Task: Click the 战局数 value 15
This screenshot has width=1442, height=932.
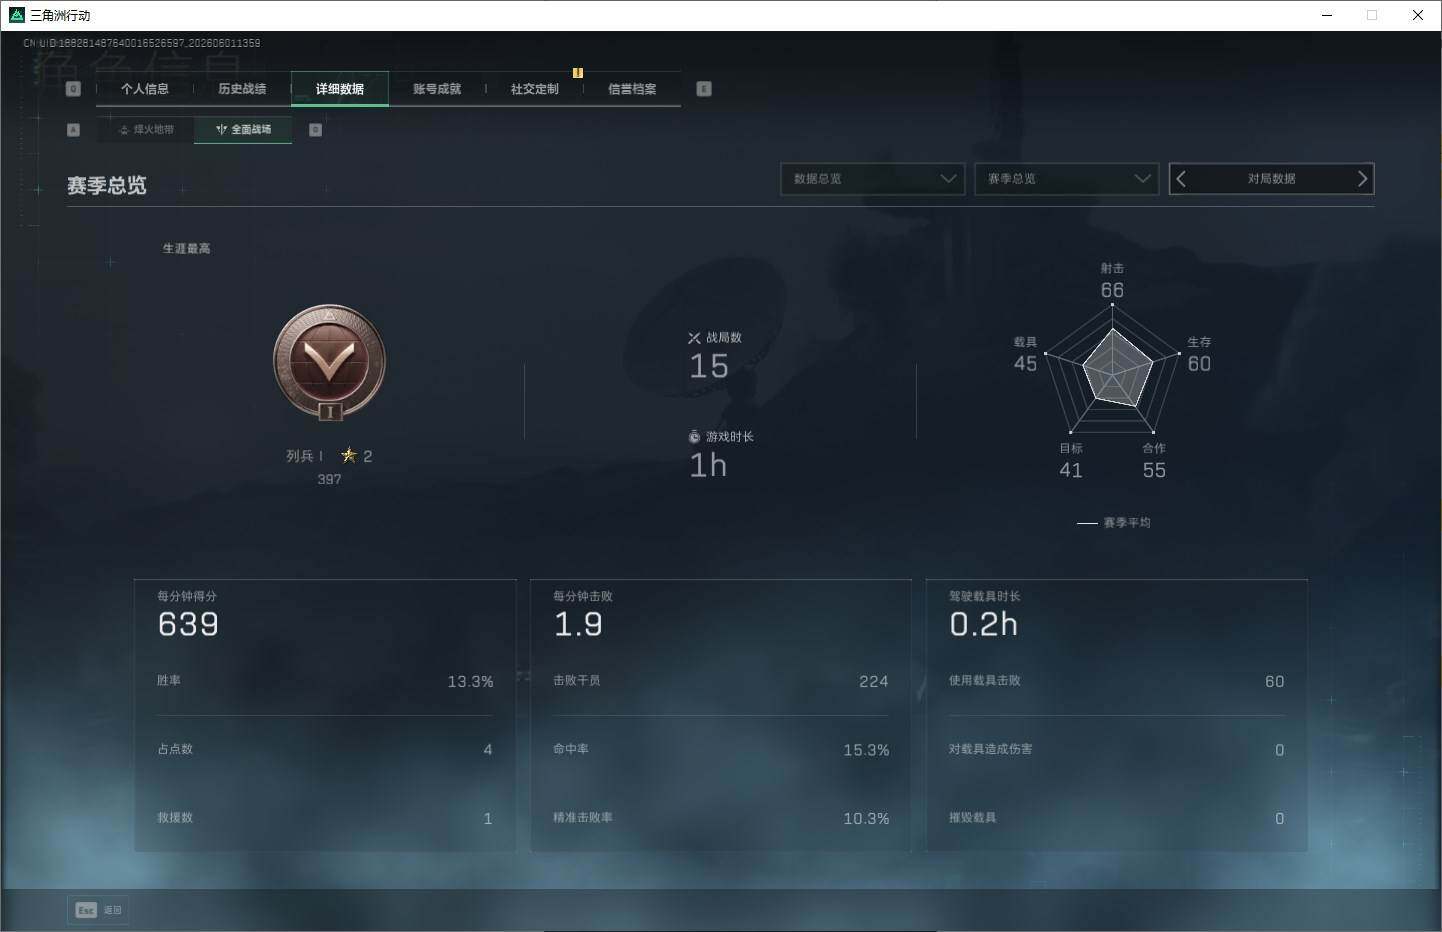Action: coord(709,366)
